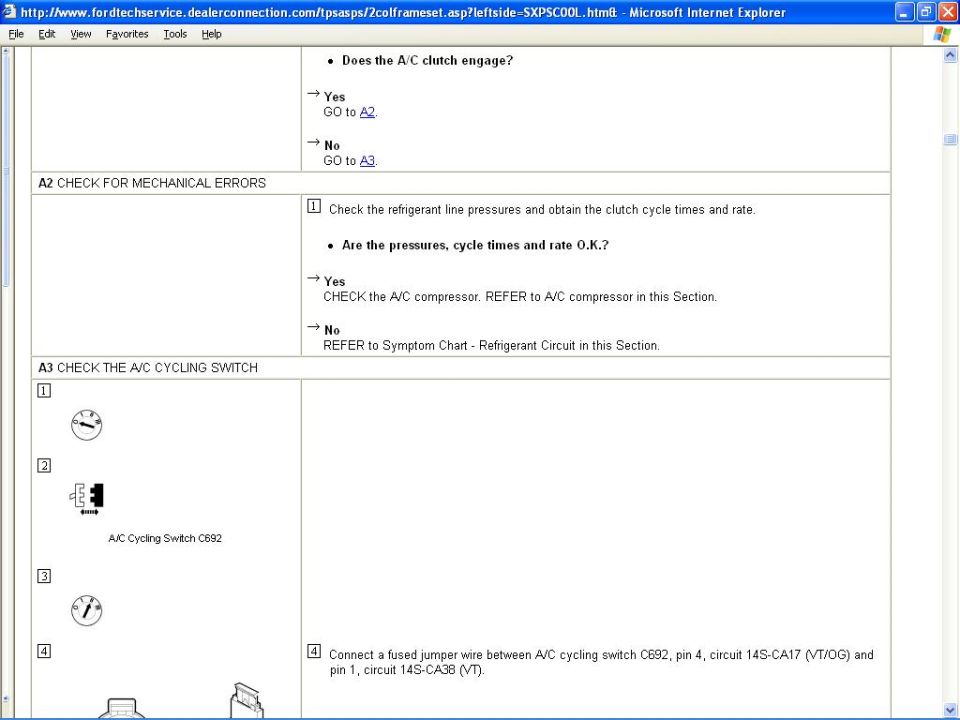Click heading 'A3 CHECK THE A/C CYCLING SWITCH'
This screenshot has height=720, width=960.
(x=148, y=367)
